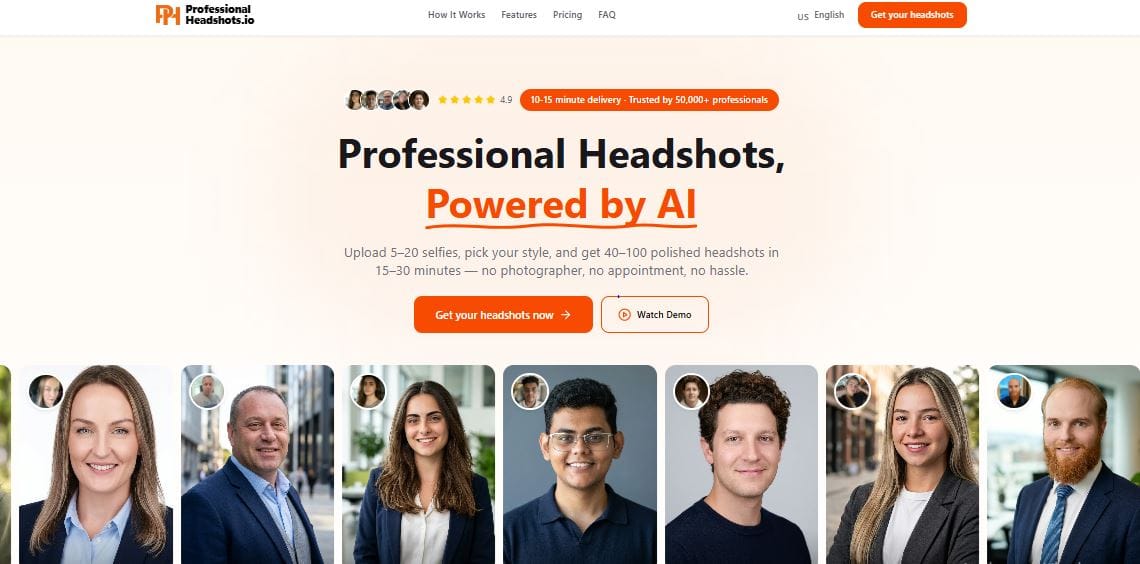Image resolution: width=1140 pixels, height=564 pixels.
Task: Go to the Features section
Action: coord(519,15)
